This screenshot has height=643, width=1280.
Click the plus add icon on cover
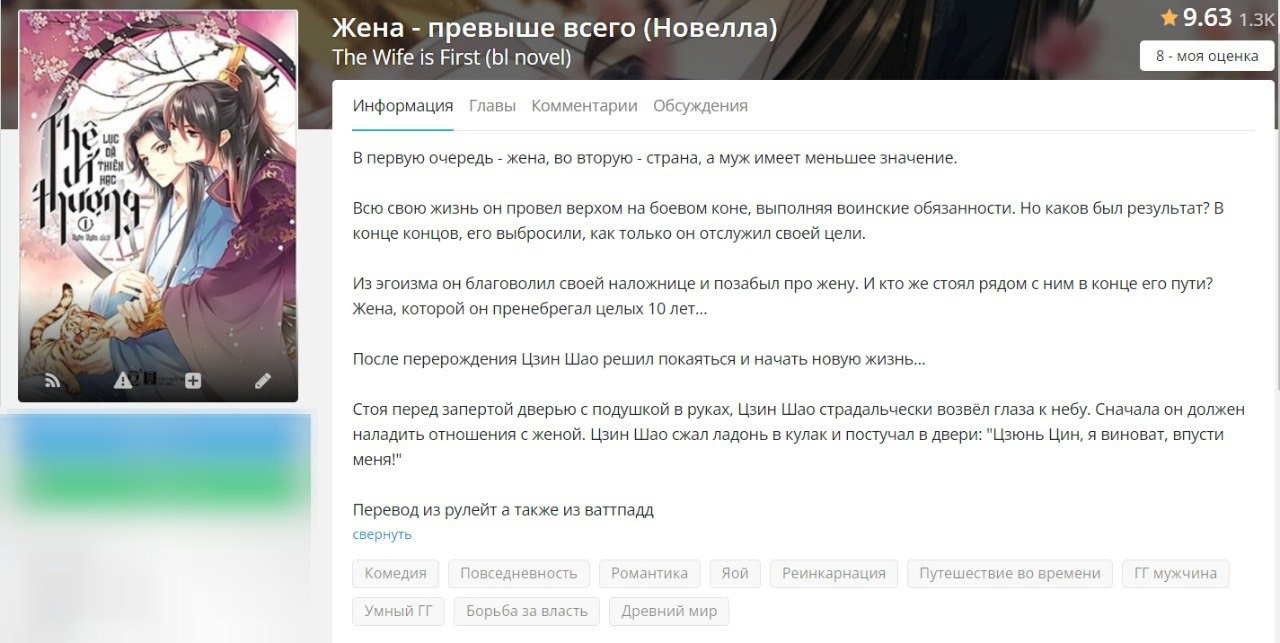click(193, 380)
